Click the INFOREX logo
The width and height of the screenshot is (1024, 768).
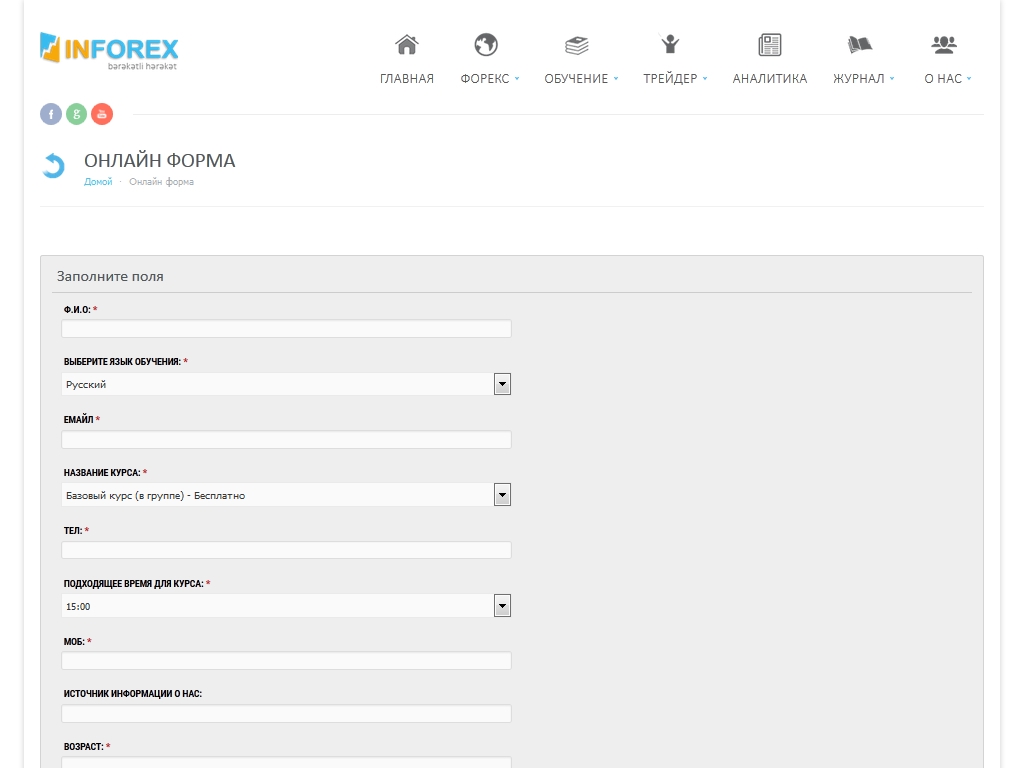(x=109, y=50)
